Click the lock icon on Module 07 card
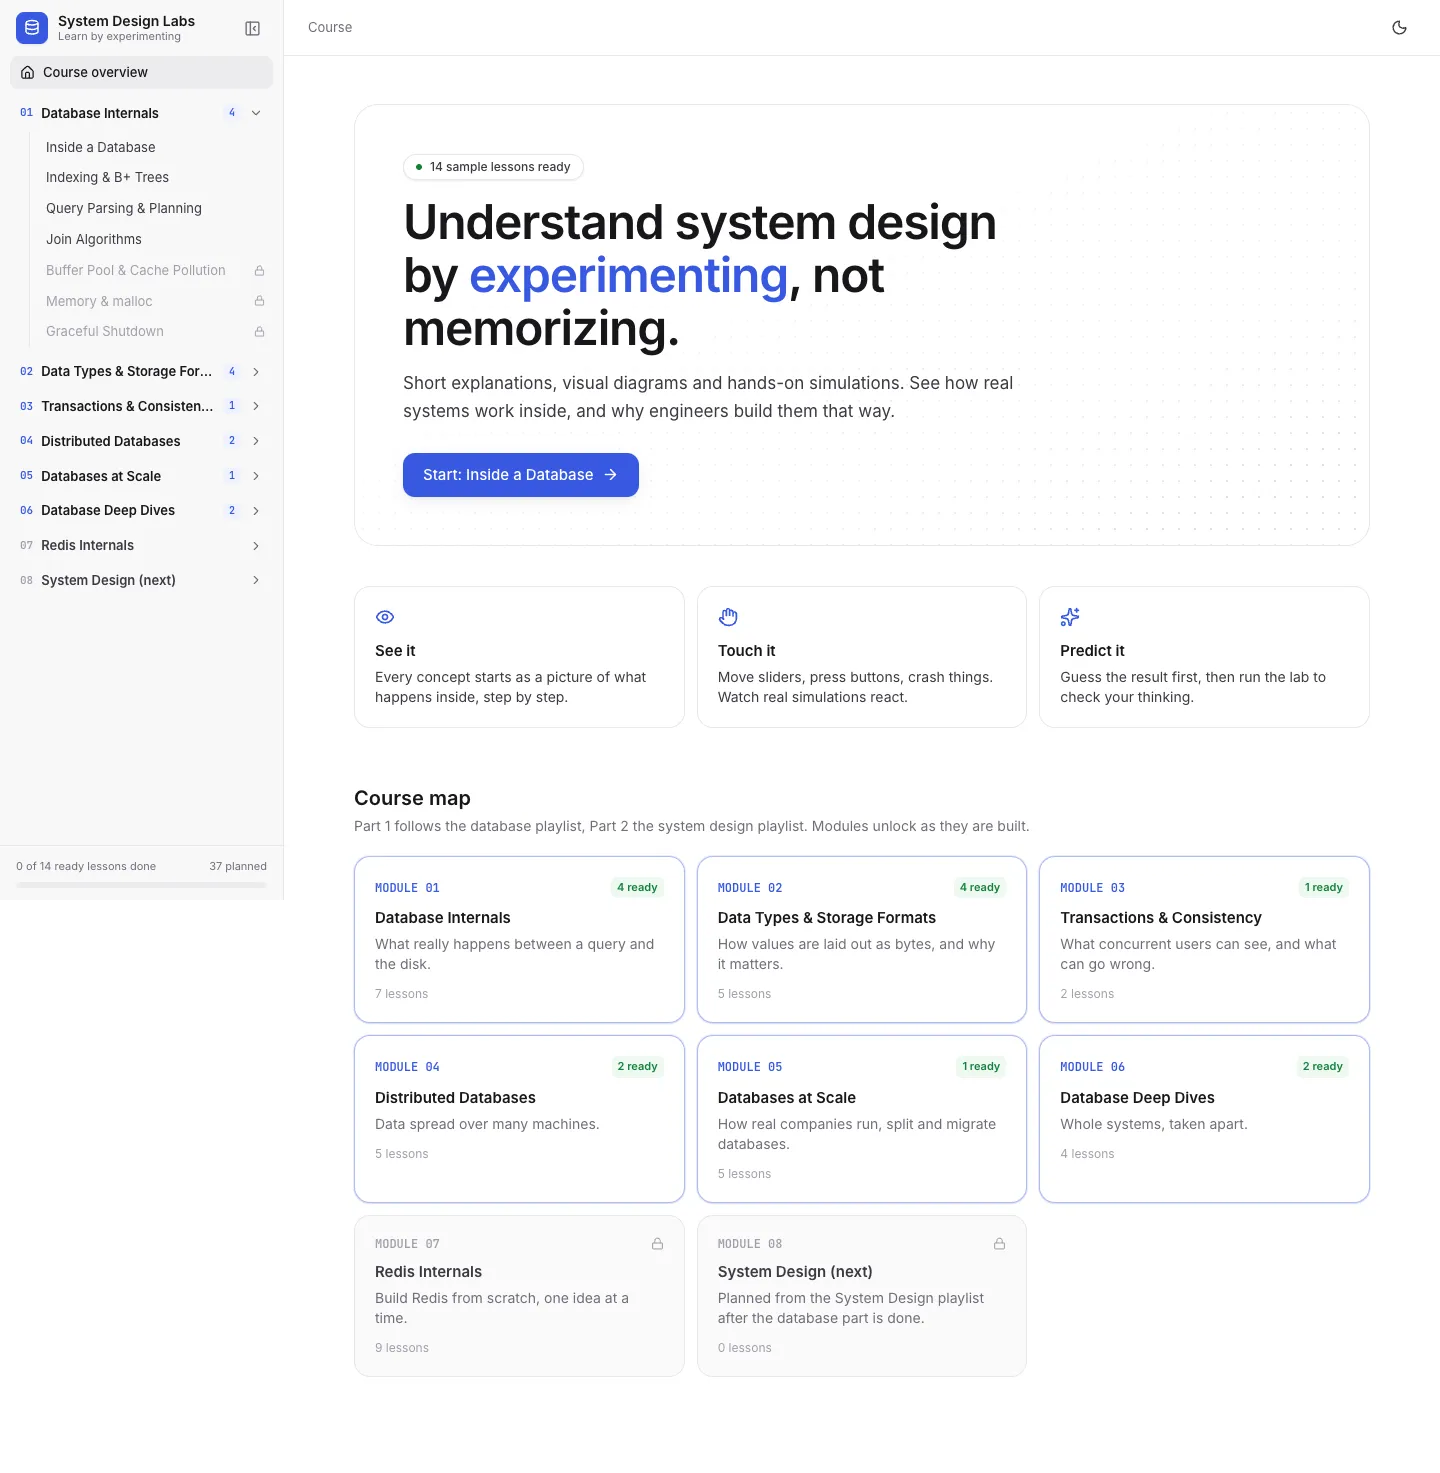 (x=658, y=1244)
